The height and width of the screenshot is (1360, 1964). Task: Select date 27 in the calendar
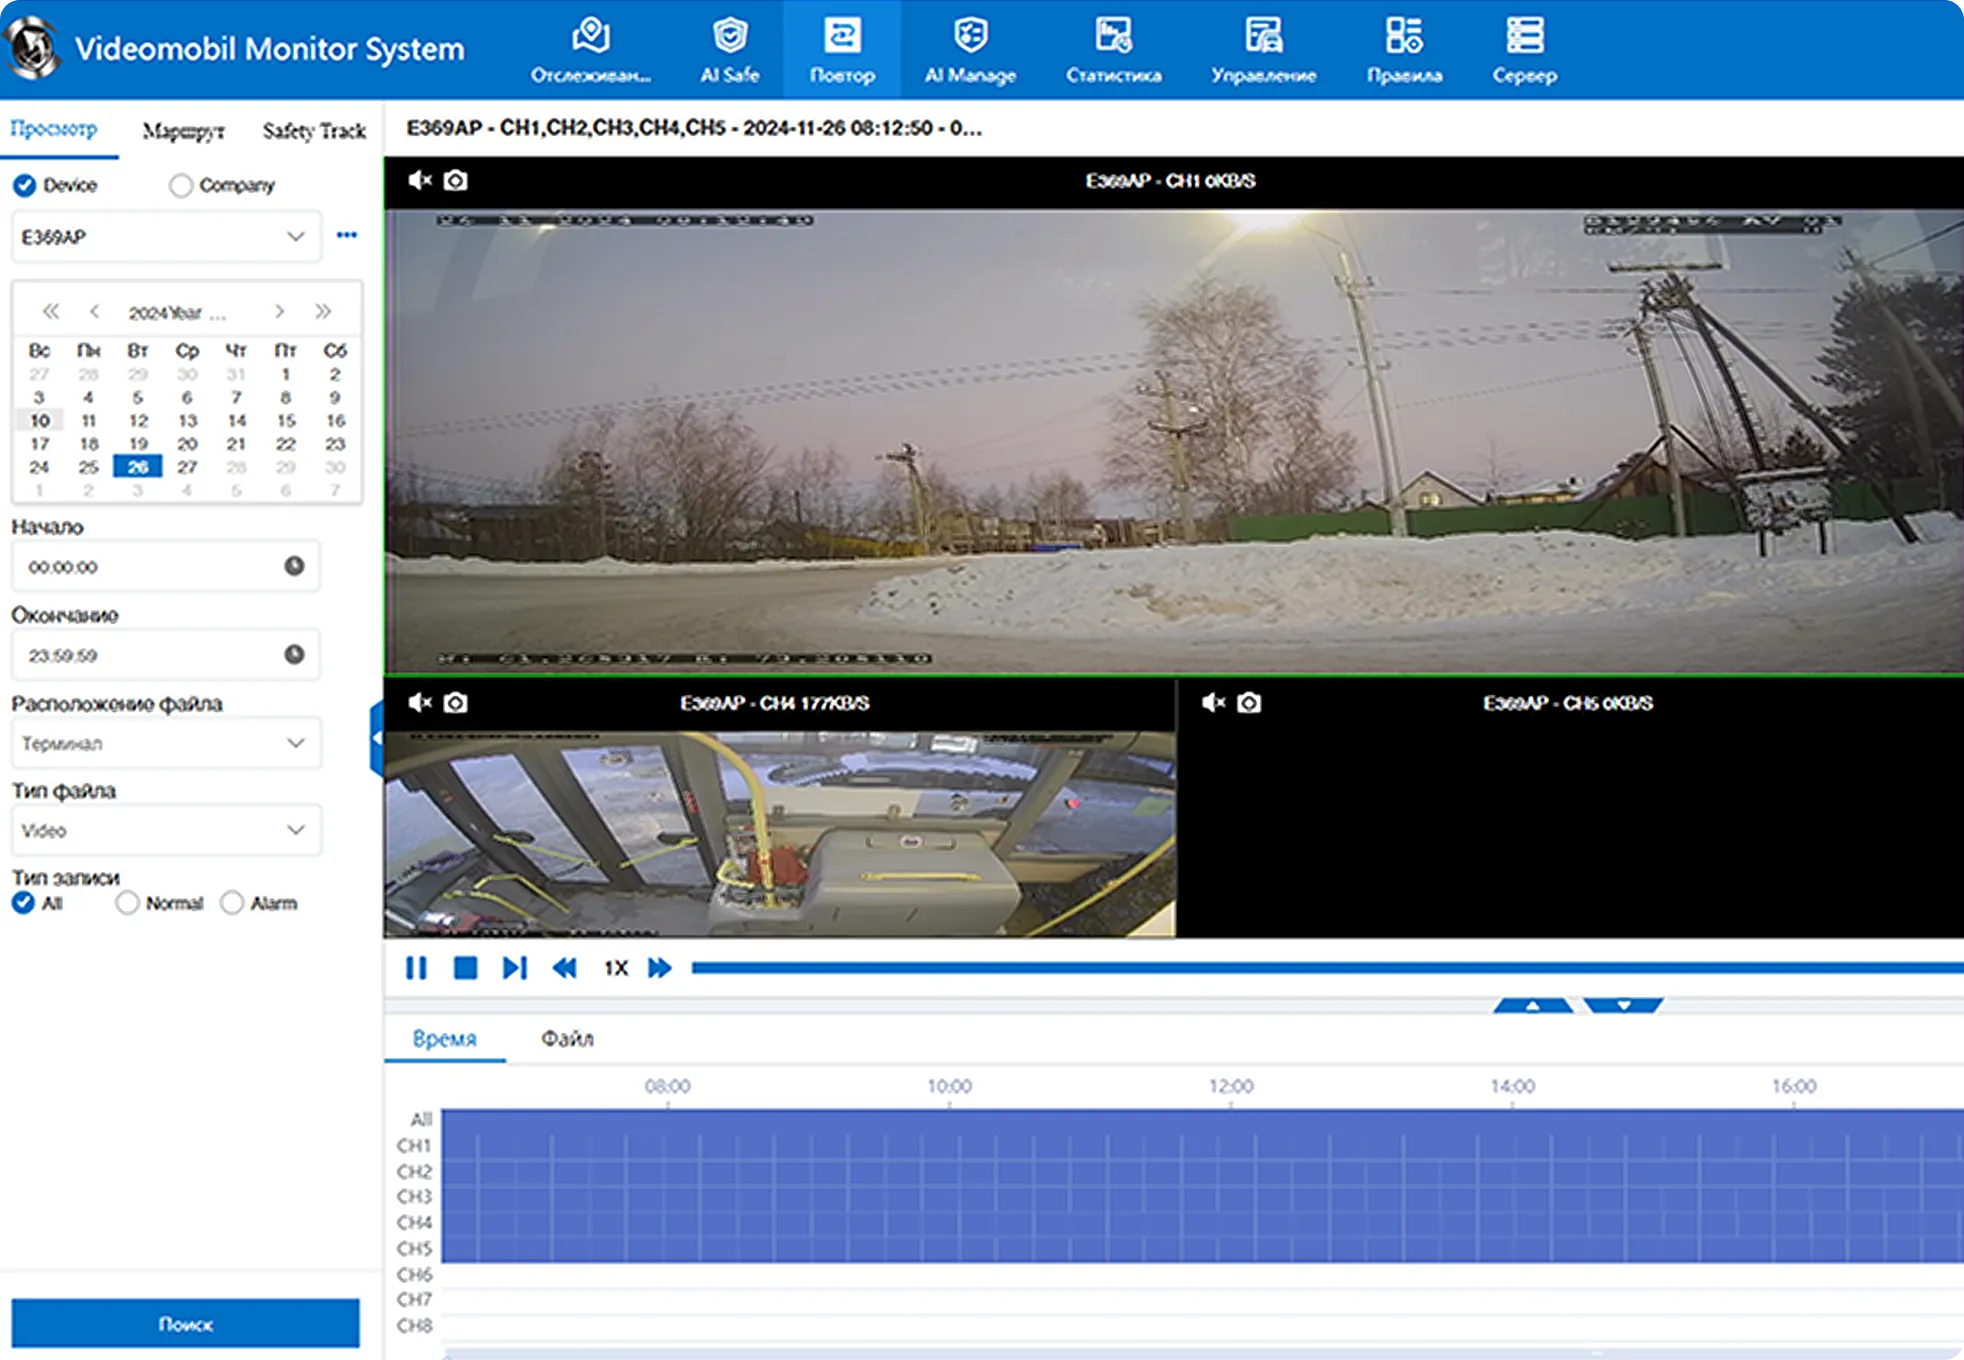187,467
